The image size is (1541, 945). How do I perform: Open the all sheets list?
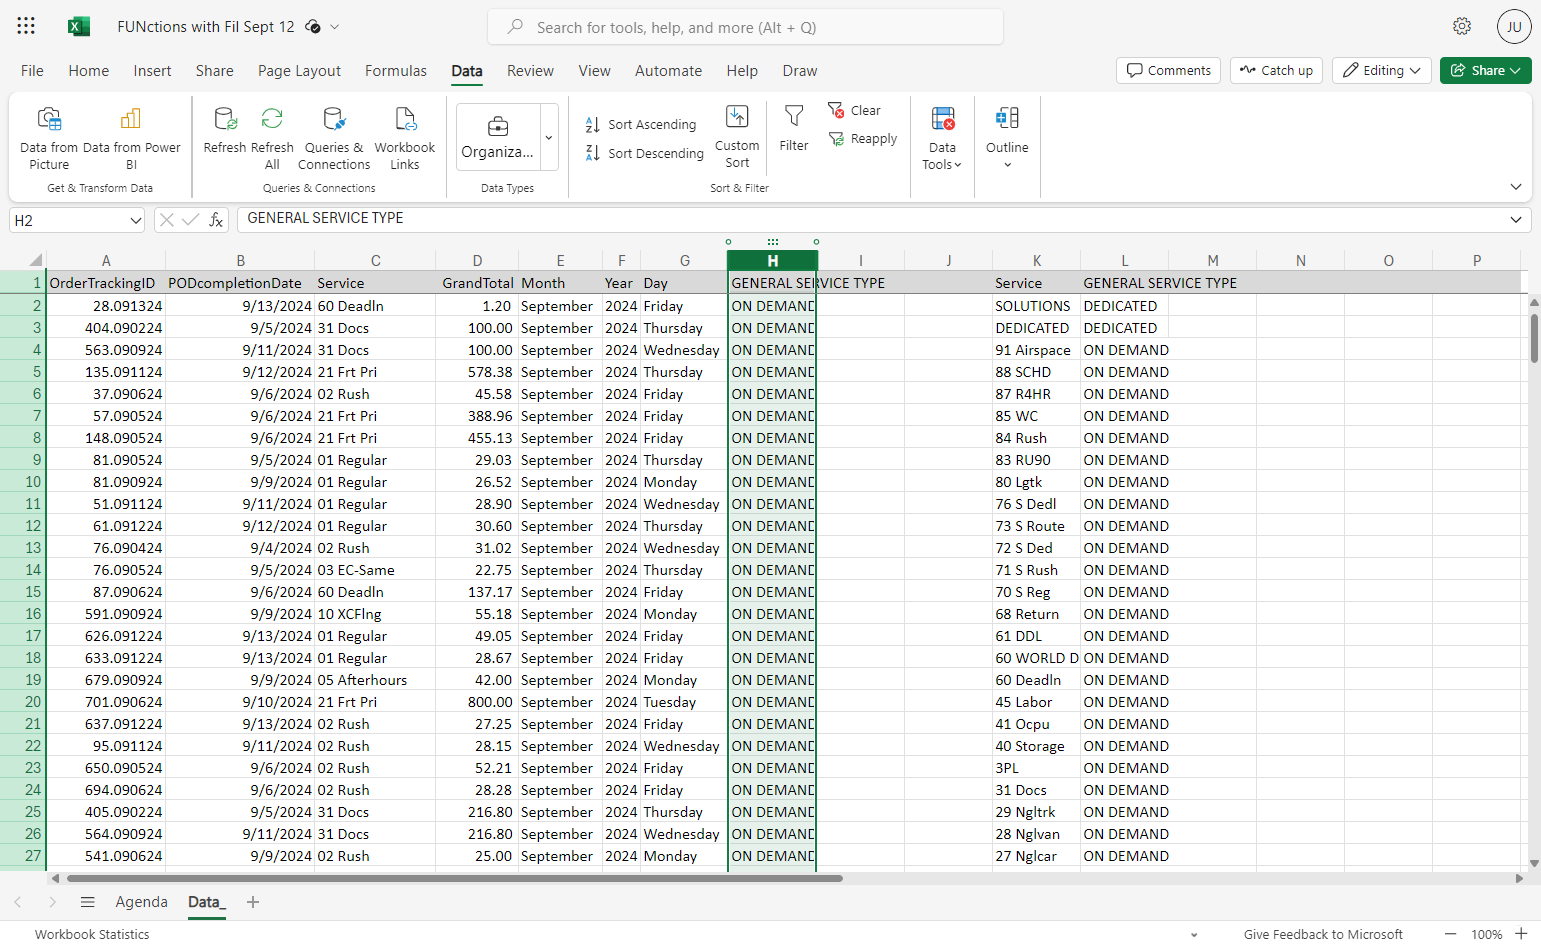(88, 902)
